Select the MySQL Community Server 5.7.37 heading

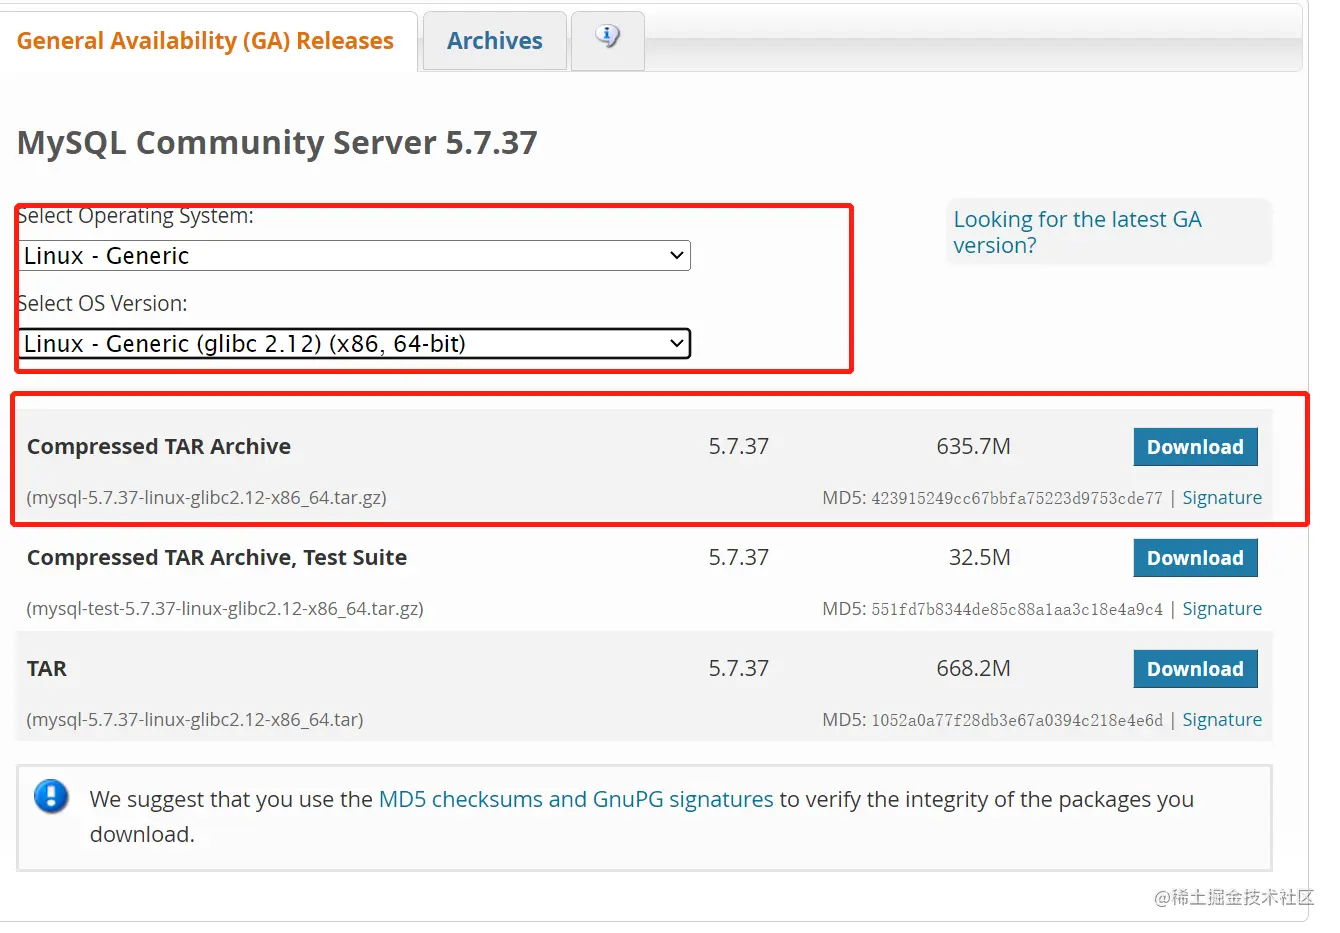277,143
